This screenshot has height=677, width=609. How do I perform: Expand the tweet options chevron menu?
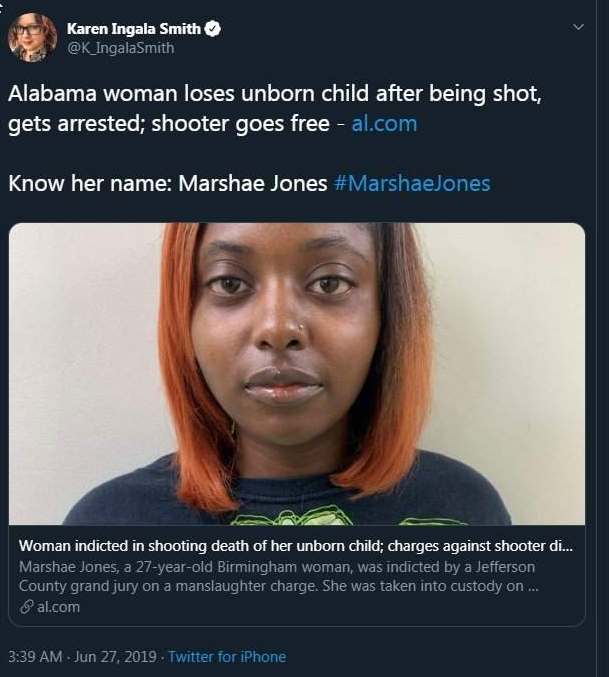tap(577, 27)
